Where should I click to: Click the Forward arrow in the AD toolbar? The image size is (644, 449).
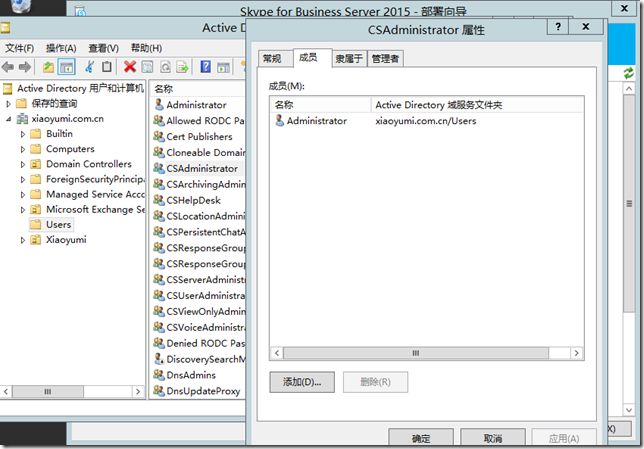click(25, 67)
